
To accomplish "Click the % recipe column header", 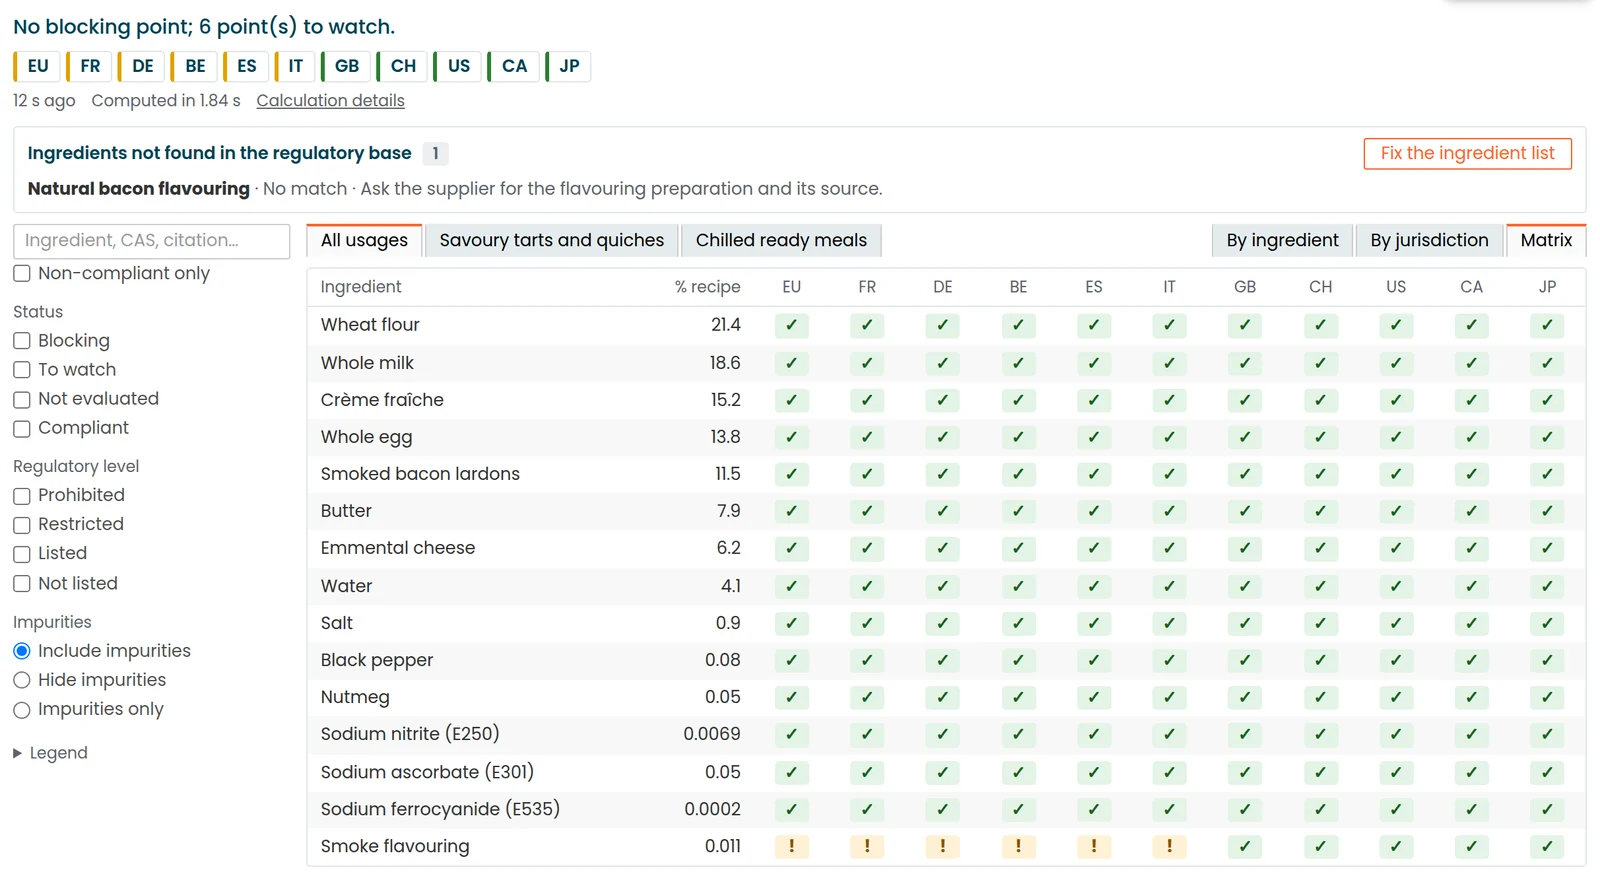I will tap(707, 287).
